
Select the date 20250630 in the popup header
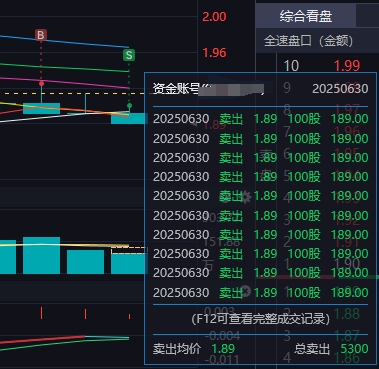[x=340, y=89]
